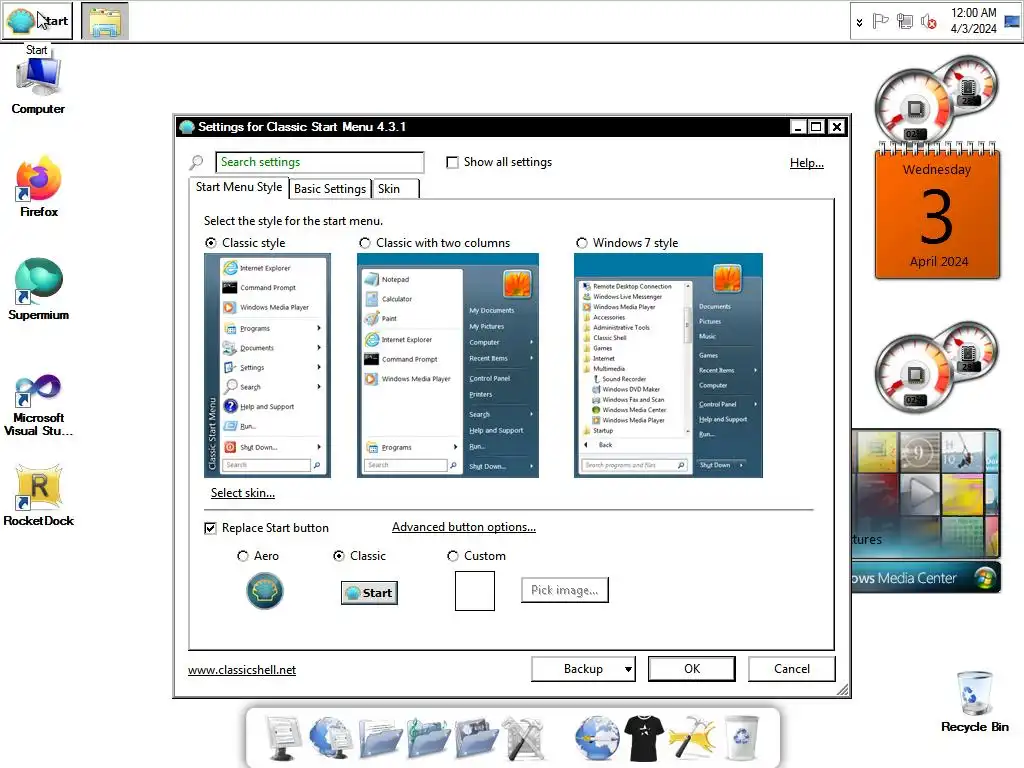Image resolution: width=1024 pixels, height=768 pixels.
Task: Open the Microsoft Visual Studio shortcut
Action: click(39, 405)
